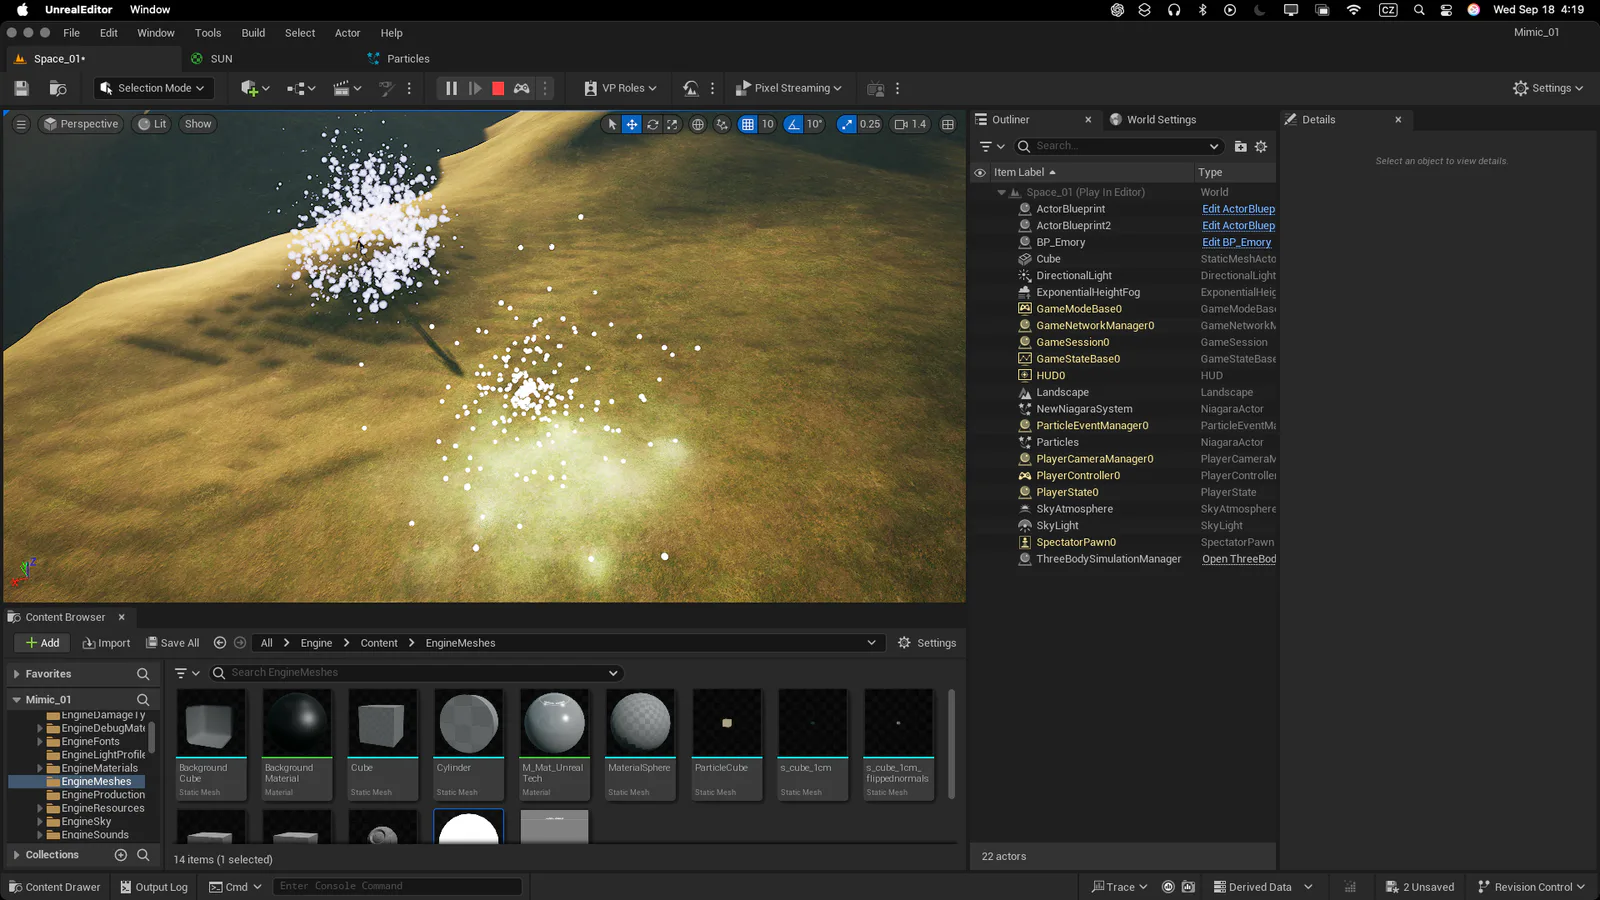Select the scale gizmo tool

click(672, 124)
